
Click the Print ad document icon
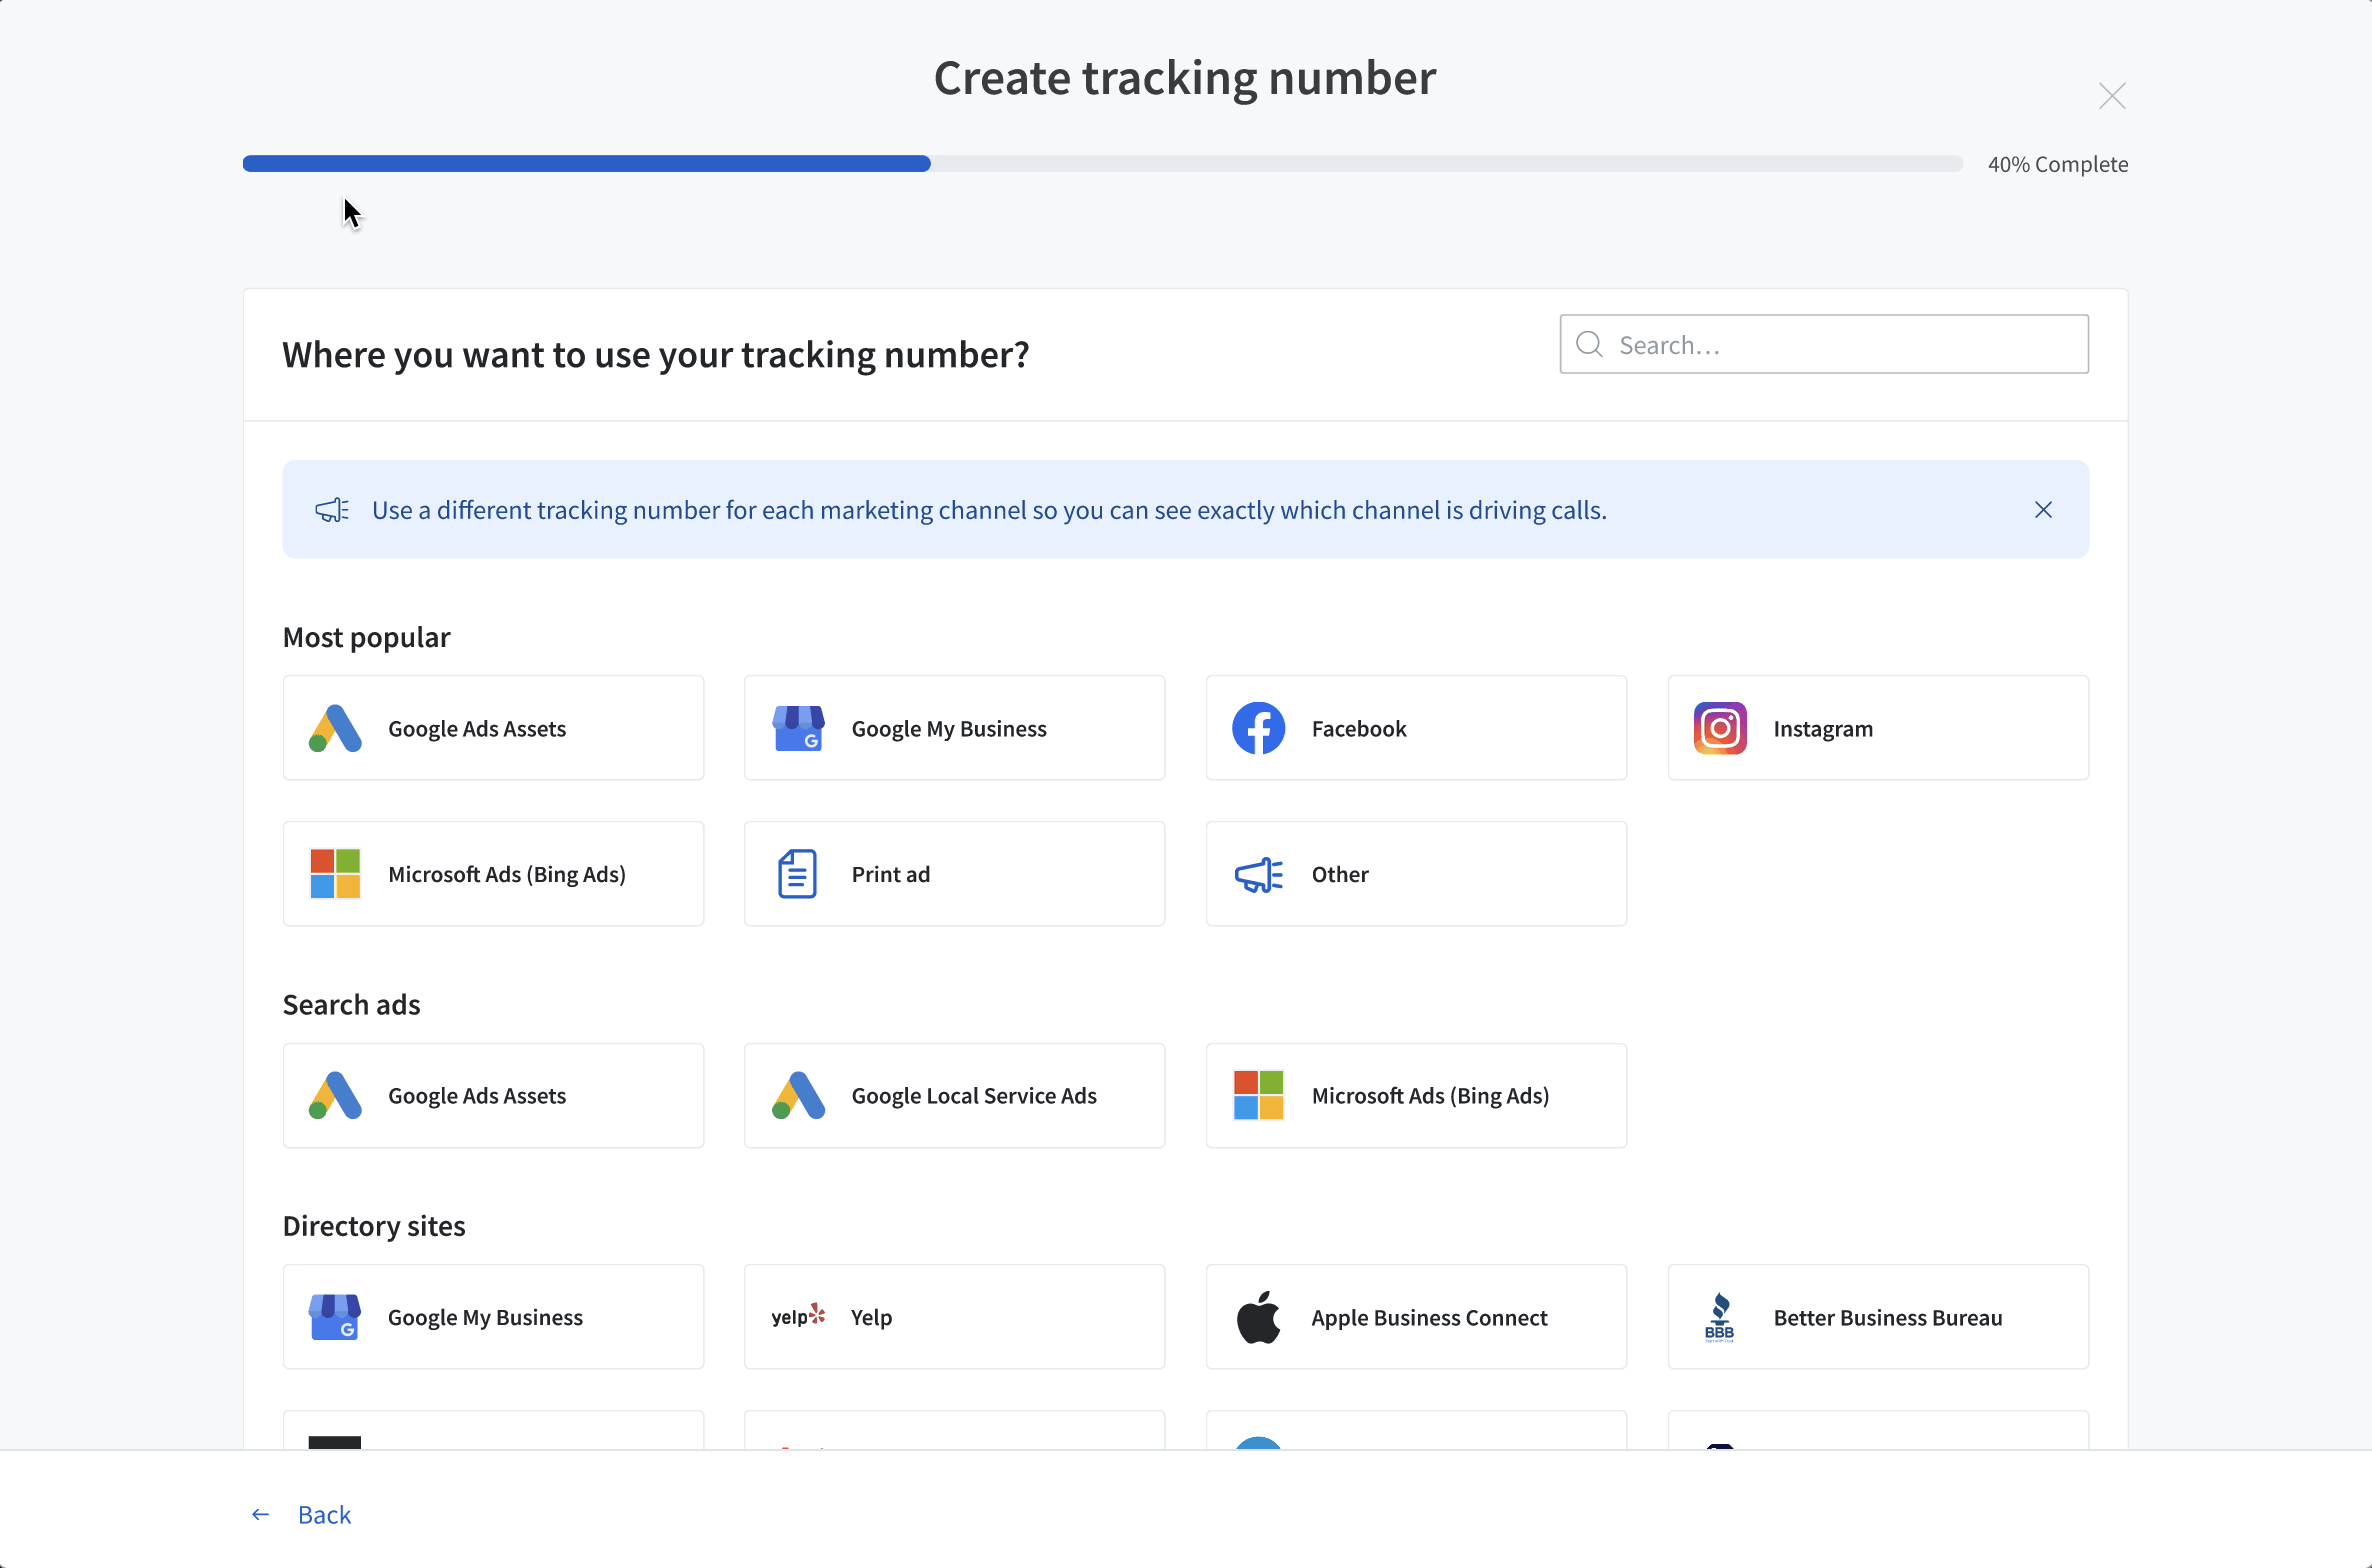[x=797, y=874]
